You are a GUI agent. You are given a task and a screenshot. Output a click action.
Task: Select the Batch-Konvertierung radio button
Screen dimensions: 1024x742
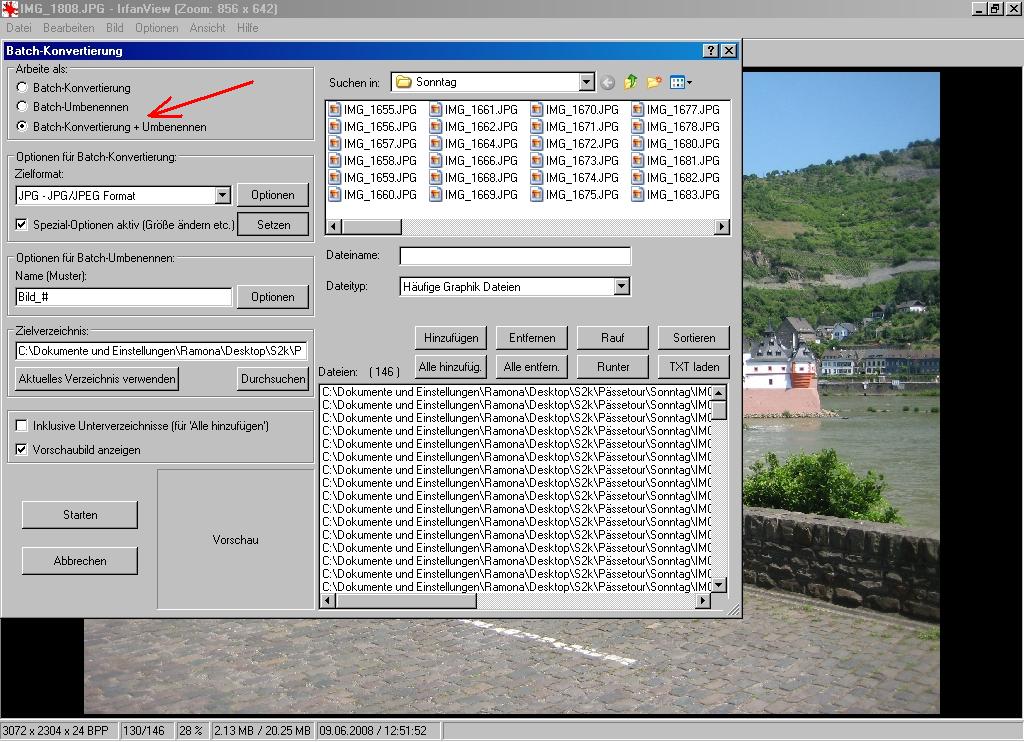pos(23,88)
